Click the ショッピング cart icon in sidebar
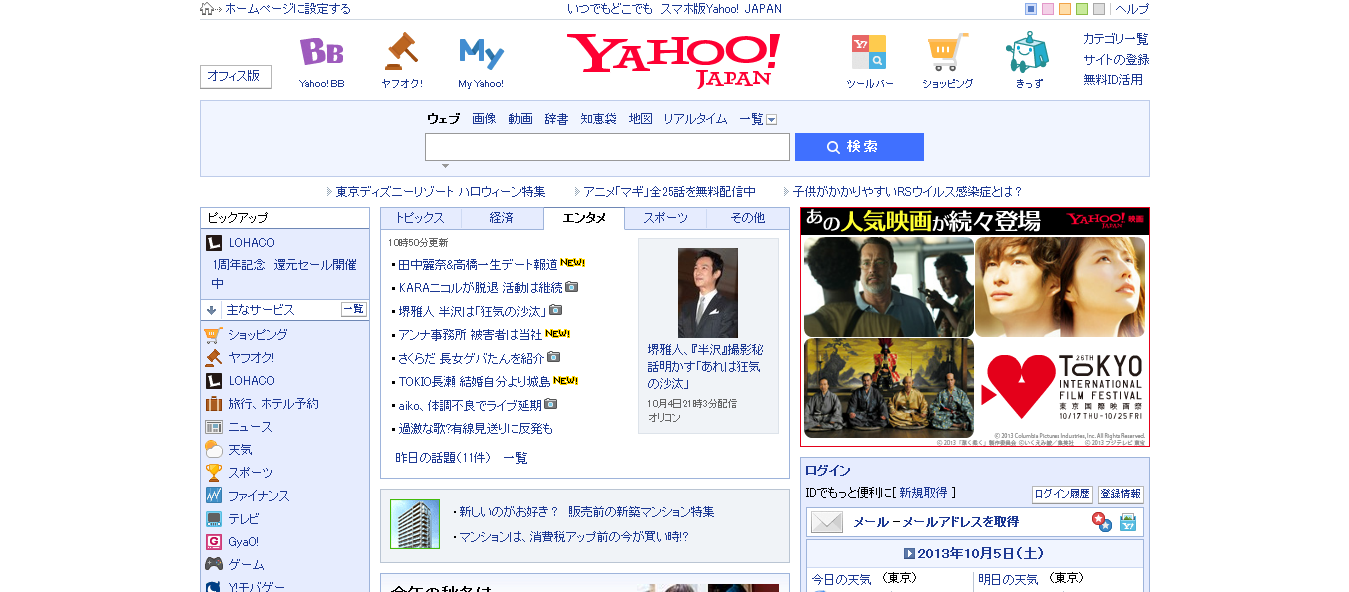The height and width of the screenshot is (592, 1349). tap(213, 335)
